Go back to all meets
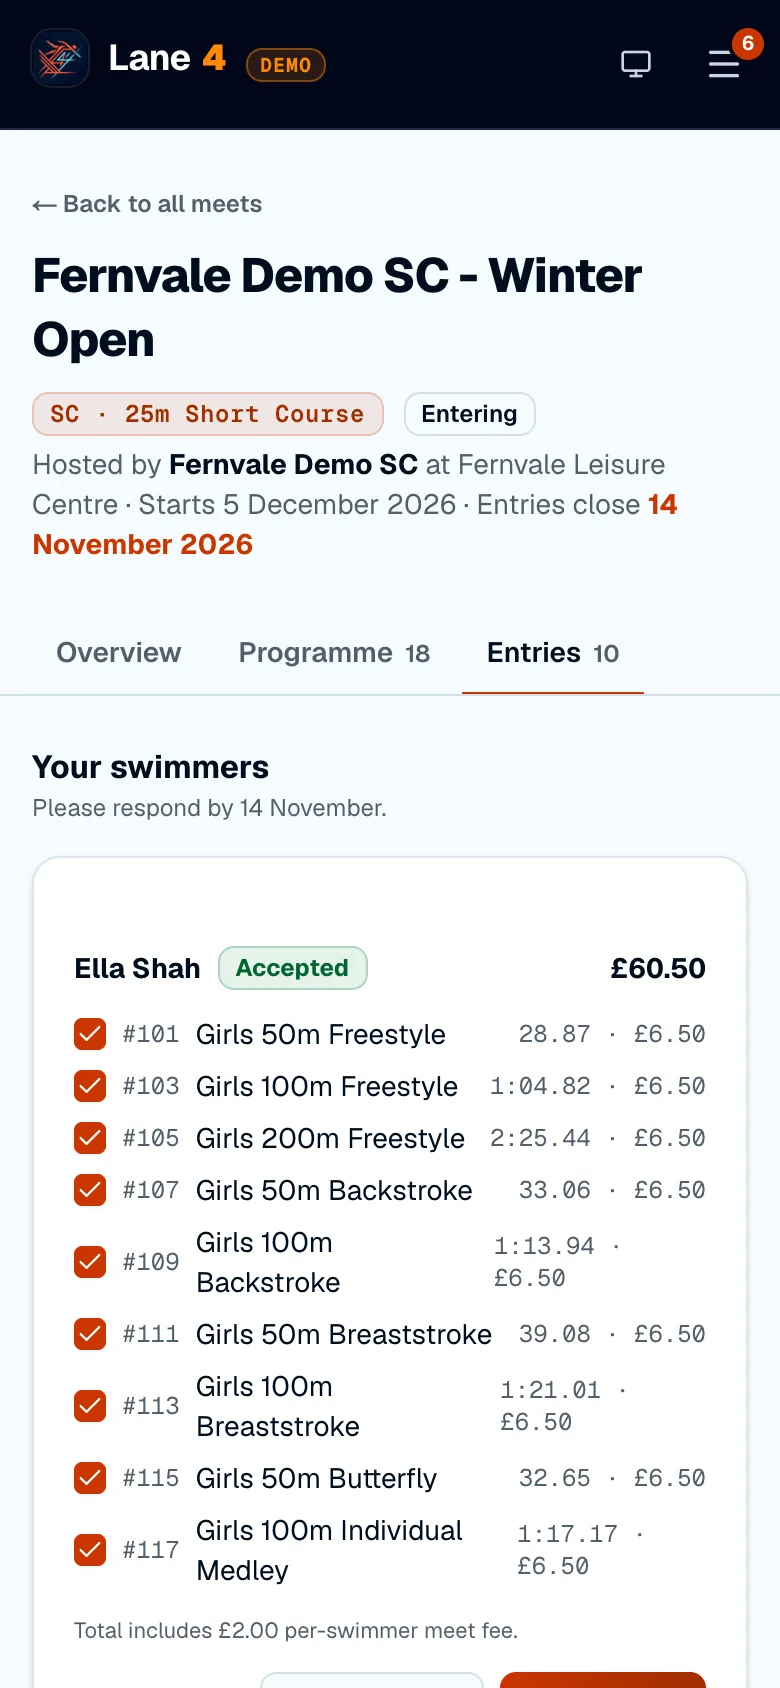Screen dimensions: 780x1688 click(x=147, y=204)
